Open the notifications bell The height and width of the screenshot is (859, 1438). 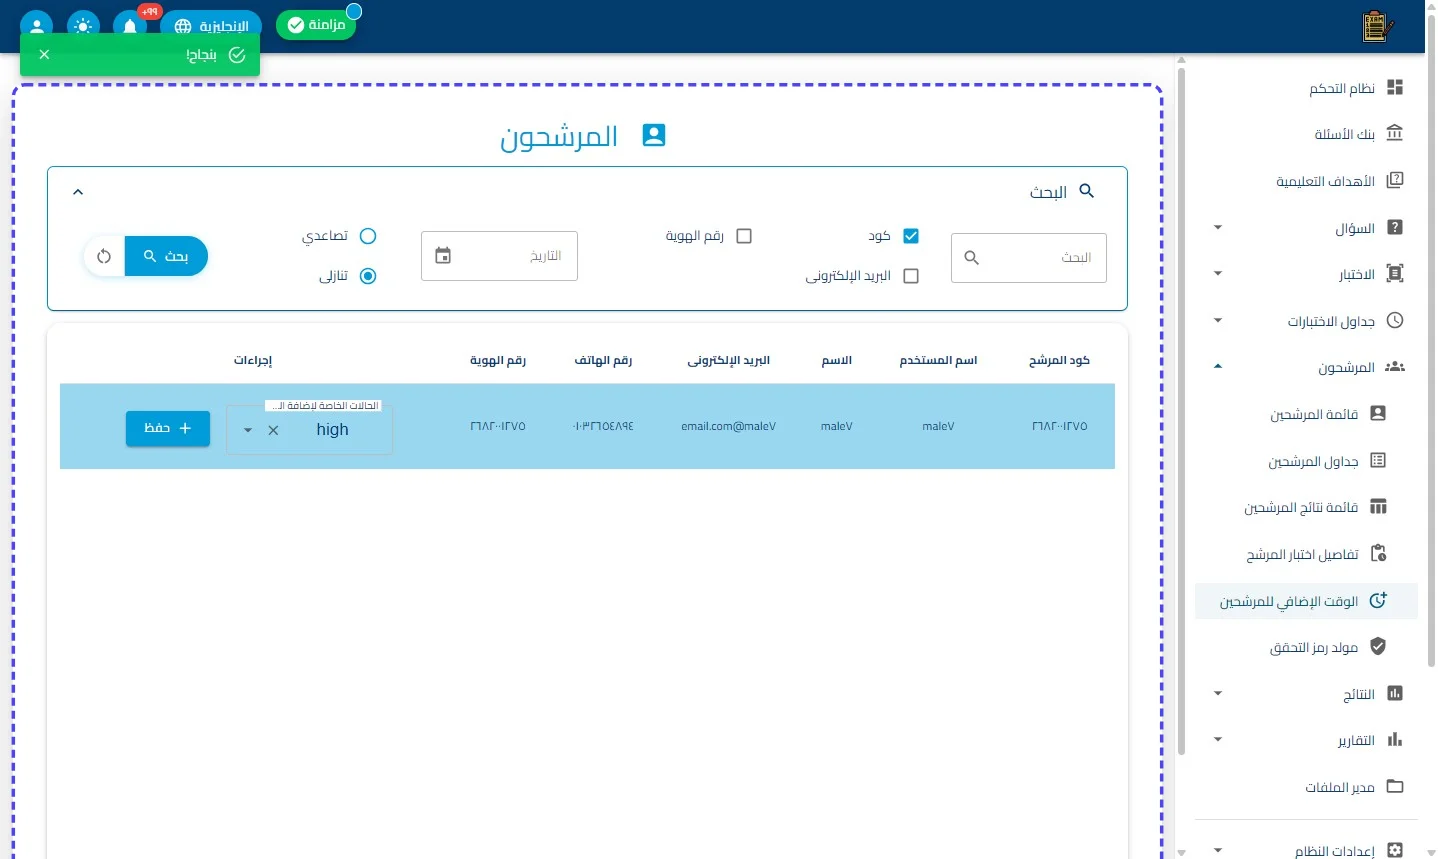[x=130, y=25]
